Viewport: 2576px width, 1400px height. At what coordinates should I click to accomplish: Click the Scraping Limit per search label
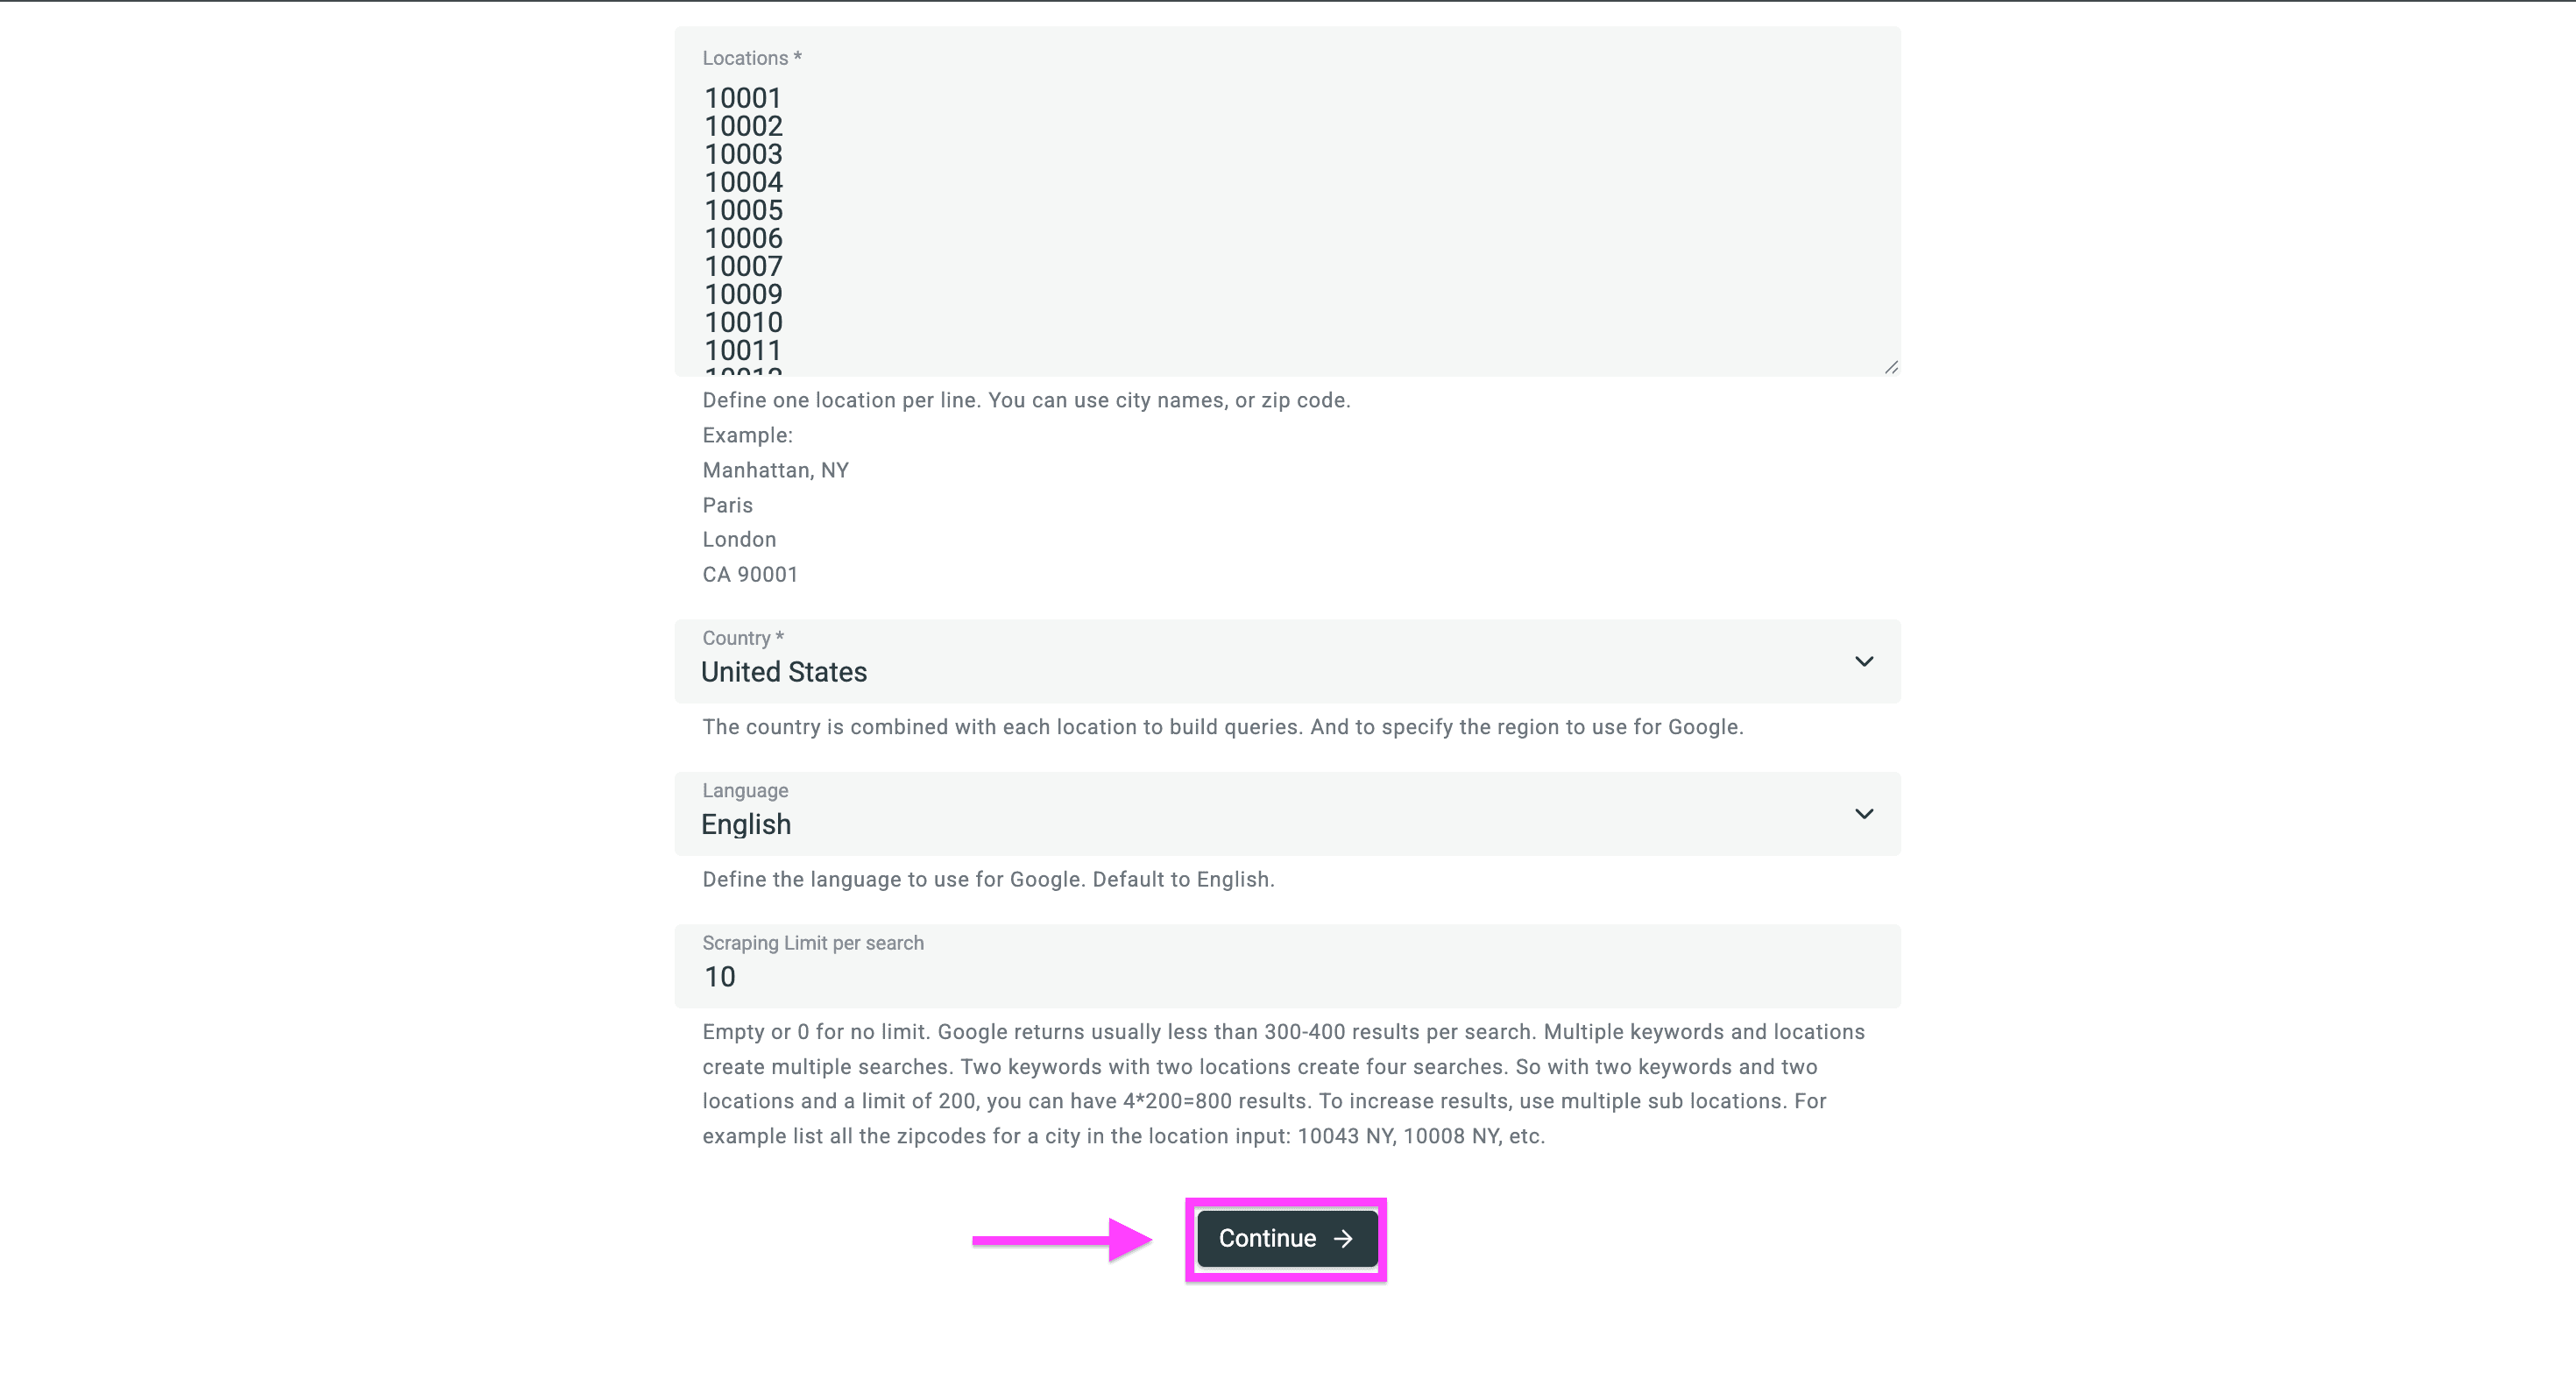812,943
